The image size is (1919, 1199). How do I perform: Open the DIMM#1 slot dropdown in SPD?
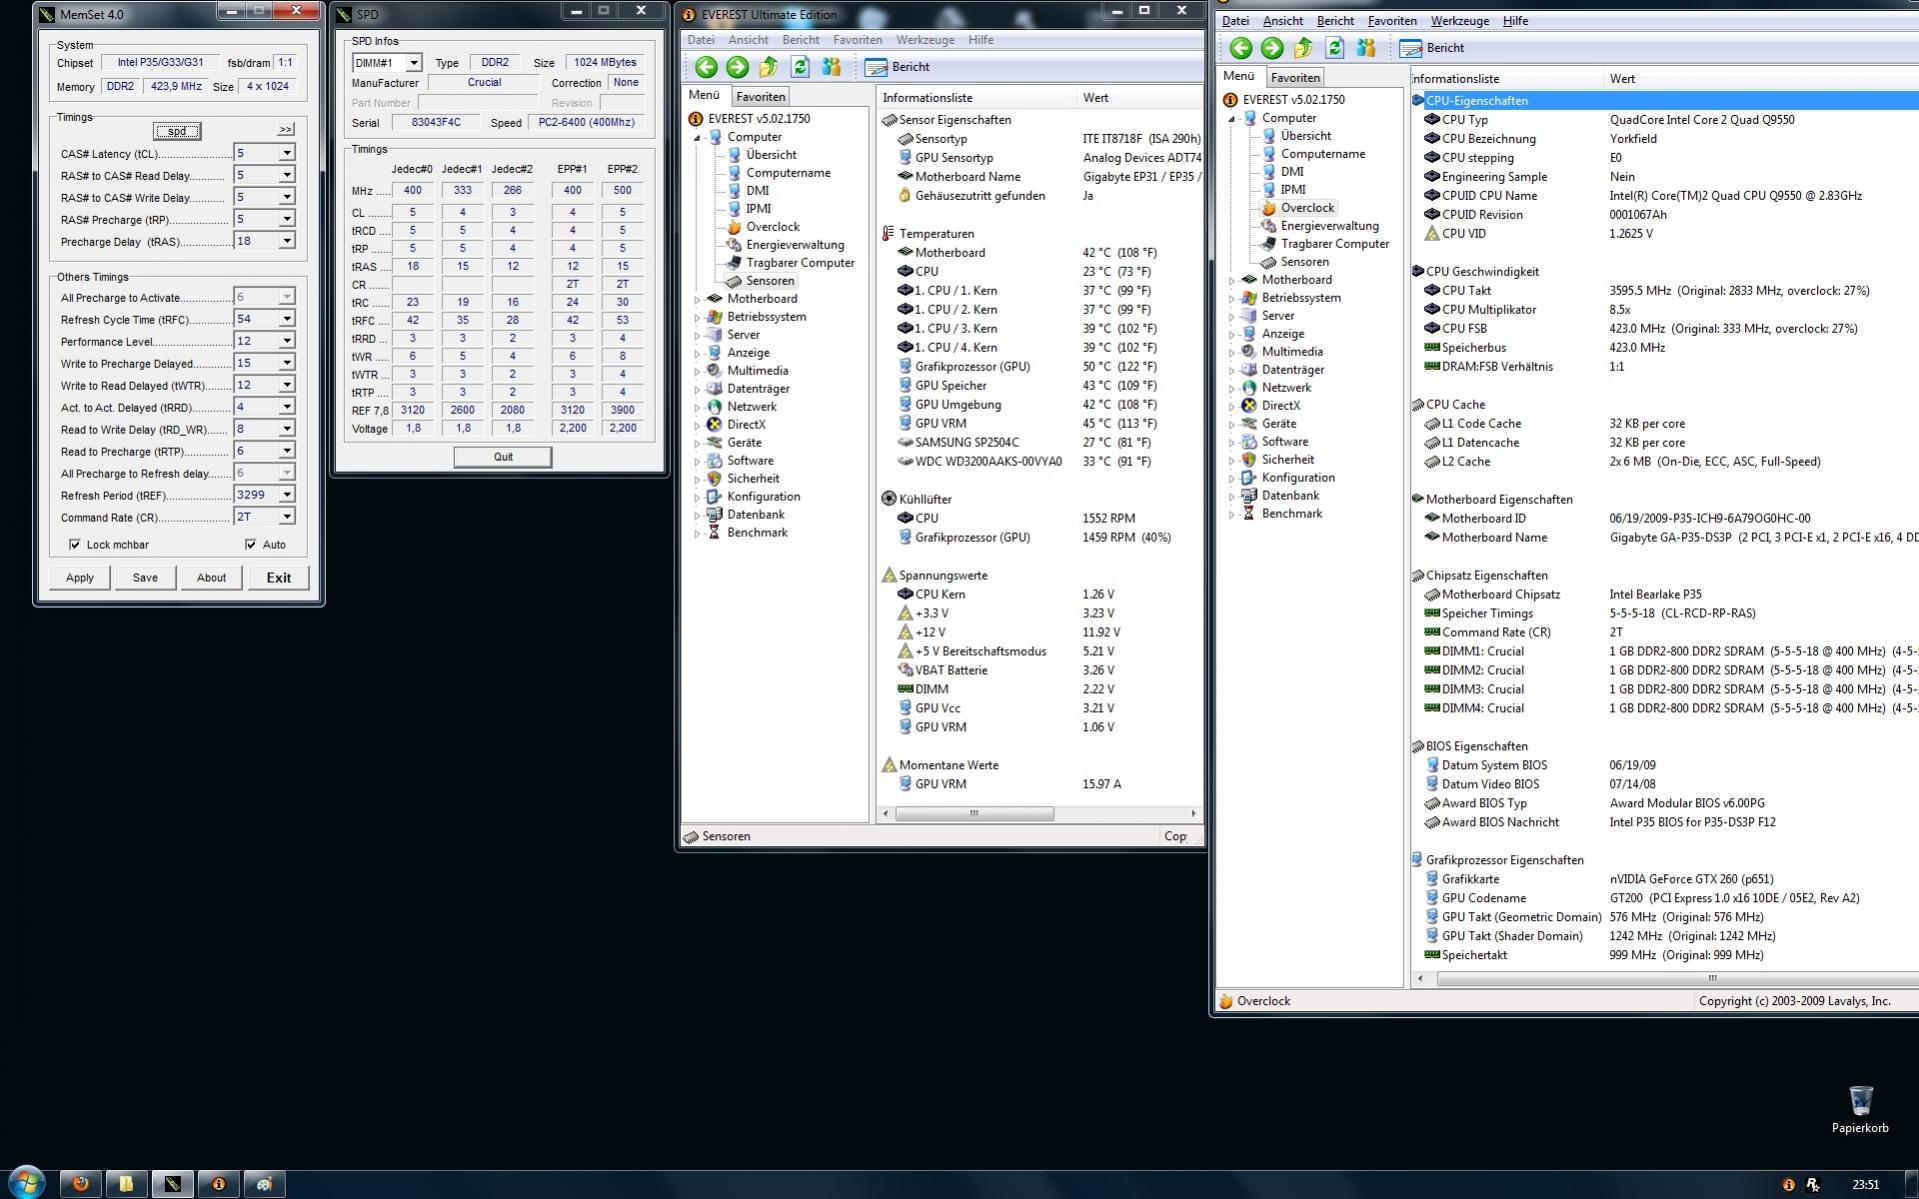(413, 63)
